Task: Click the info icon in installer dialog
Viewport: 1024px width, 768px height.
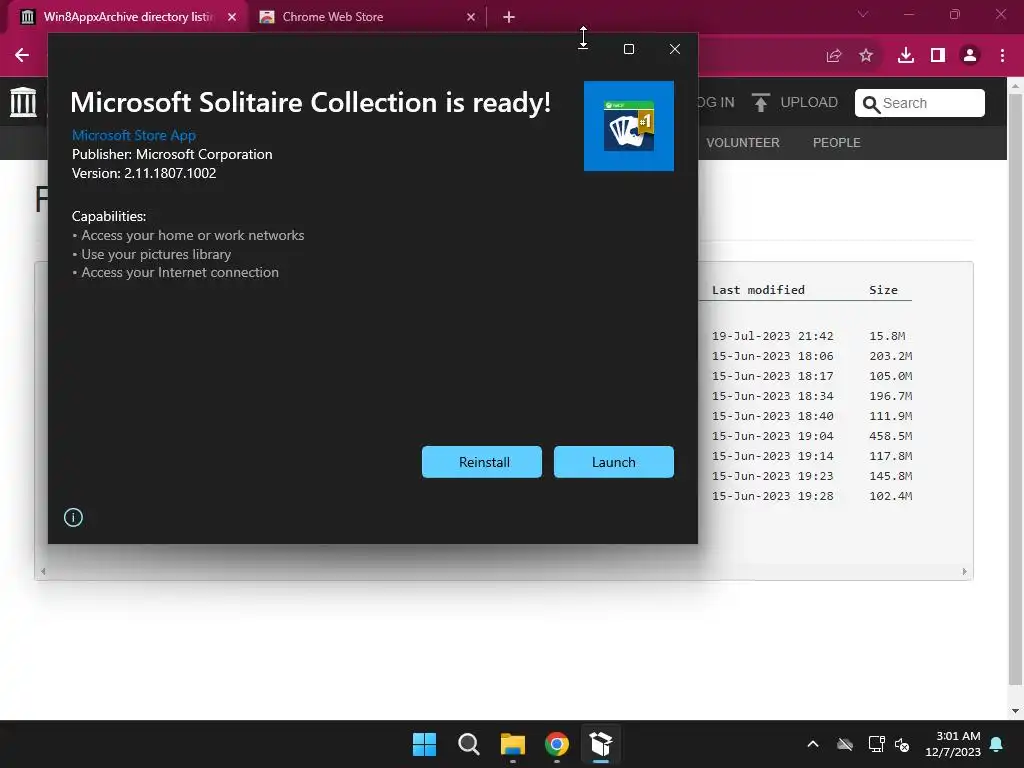Action: [73, 517]
